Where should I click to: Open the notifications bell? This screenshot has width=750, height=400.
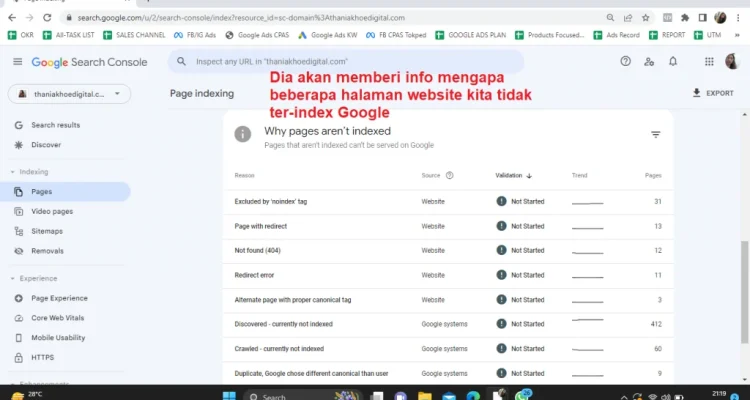click(673, 61)
